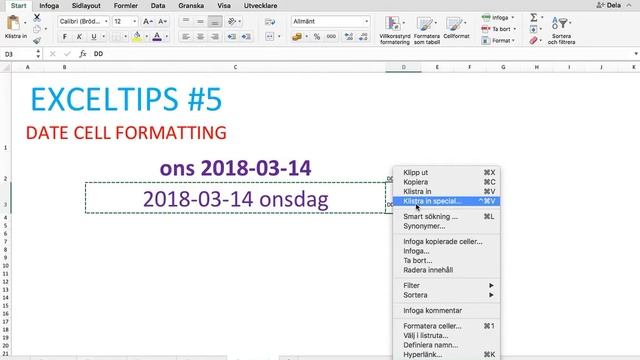Decrease font size with smaller A icon
Viewport: 640px width, 360px height.
pos(162,21)
